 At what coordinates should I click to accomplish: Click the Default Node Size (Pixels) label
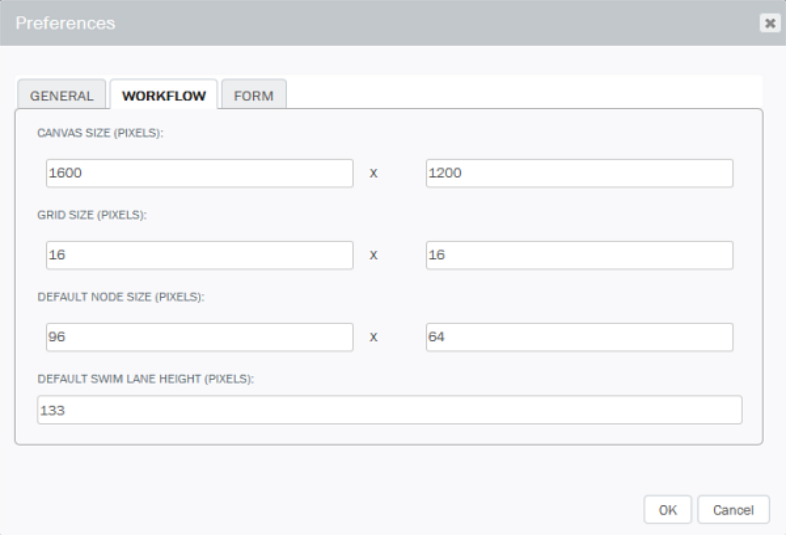pyautogui.click(x=121, y=297)
